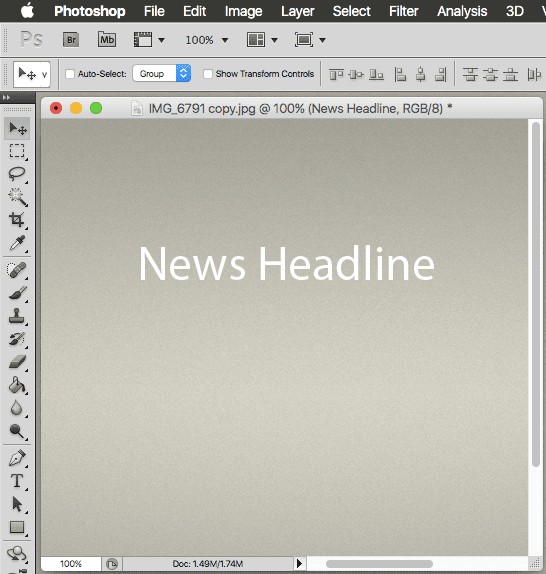
Task: Select the Rectangle shape tool
Action: coord(17,527)
